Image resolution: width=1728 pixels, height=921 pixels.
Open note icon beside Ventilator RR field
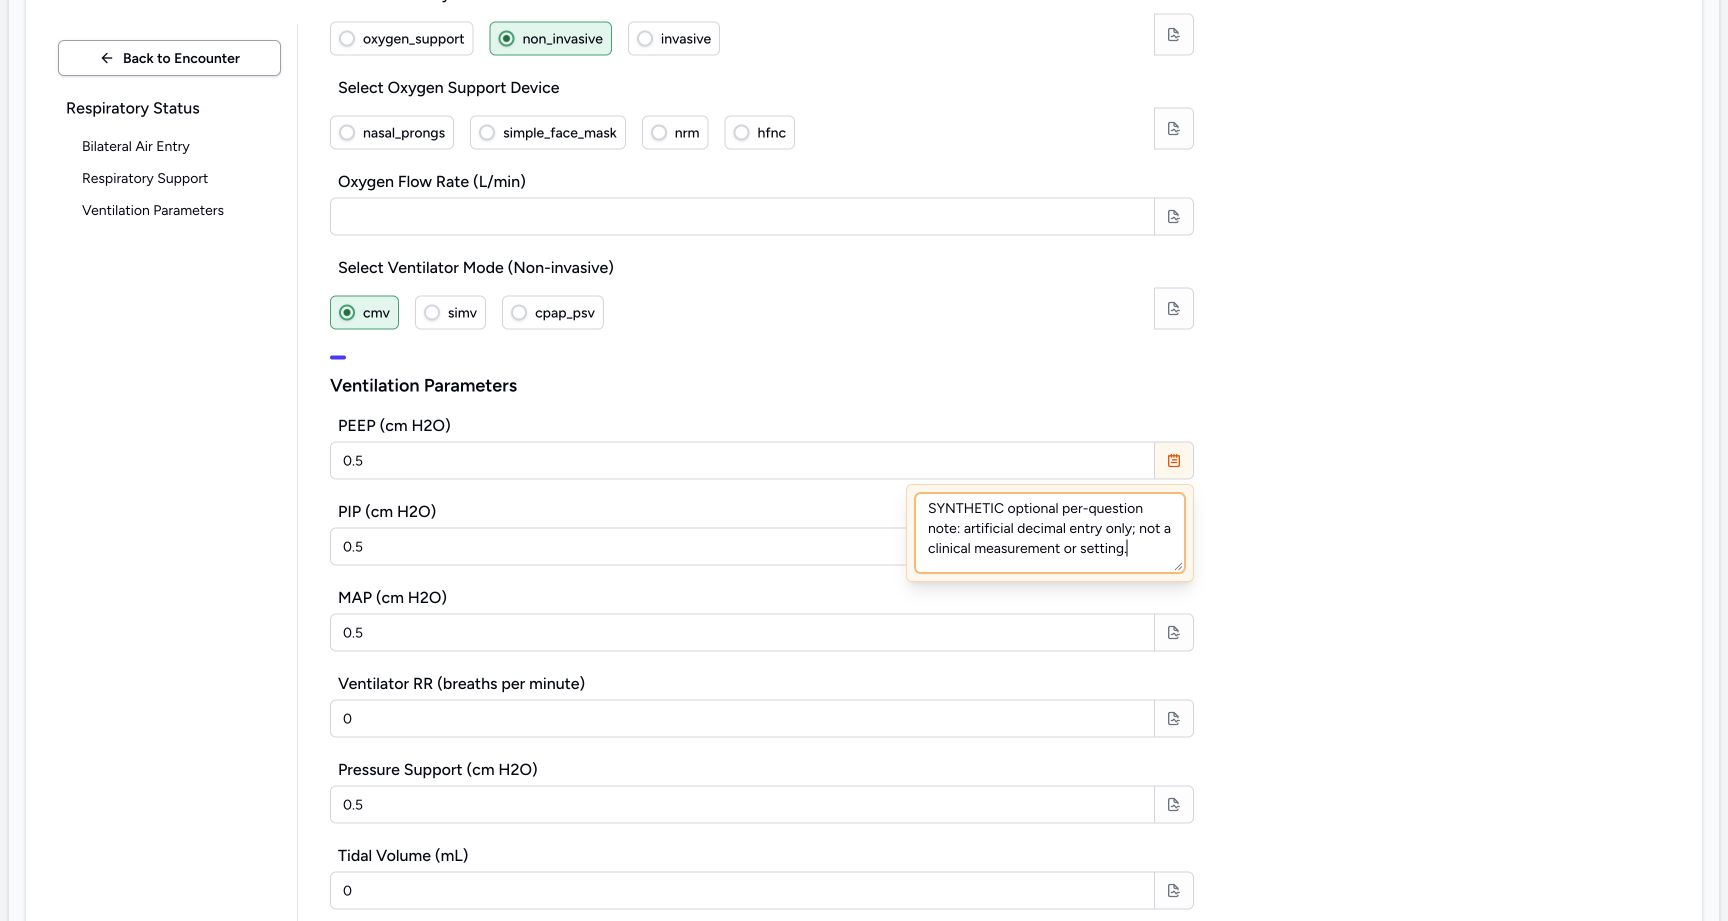[1173, 719]
